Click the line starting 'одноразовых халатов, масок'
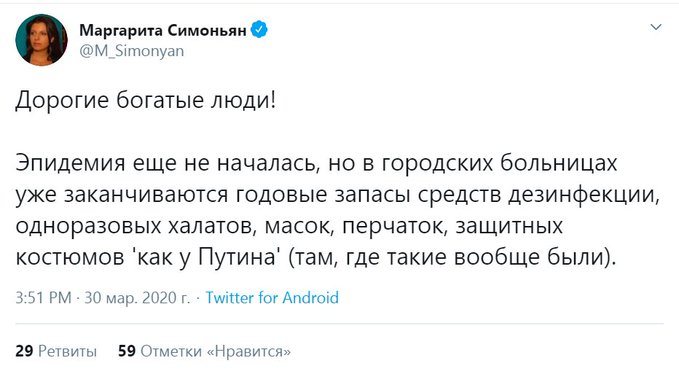679x374 pixels. [x=289, y=226]
